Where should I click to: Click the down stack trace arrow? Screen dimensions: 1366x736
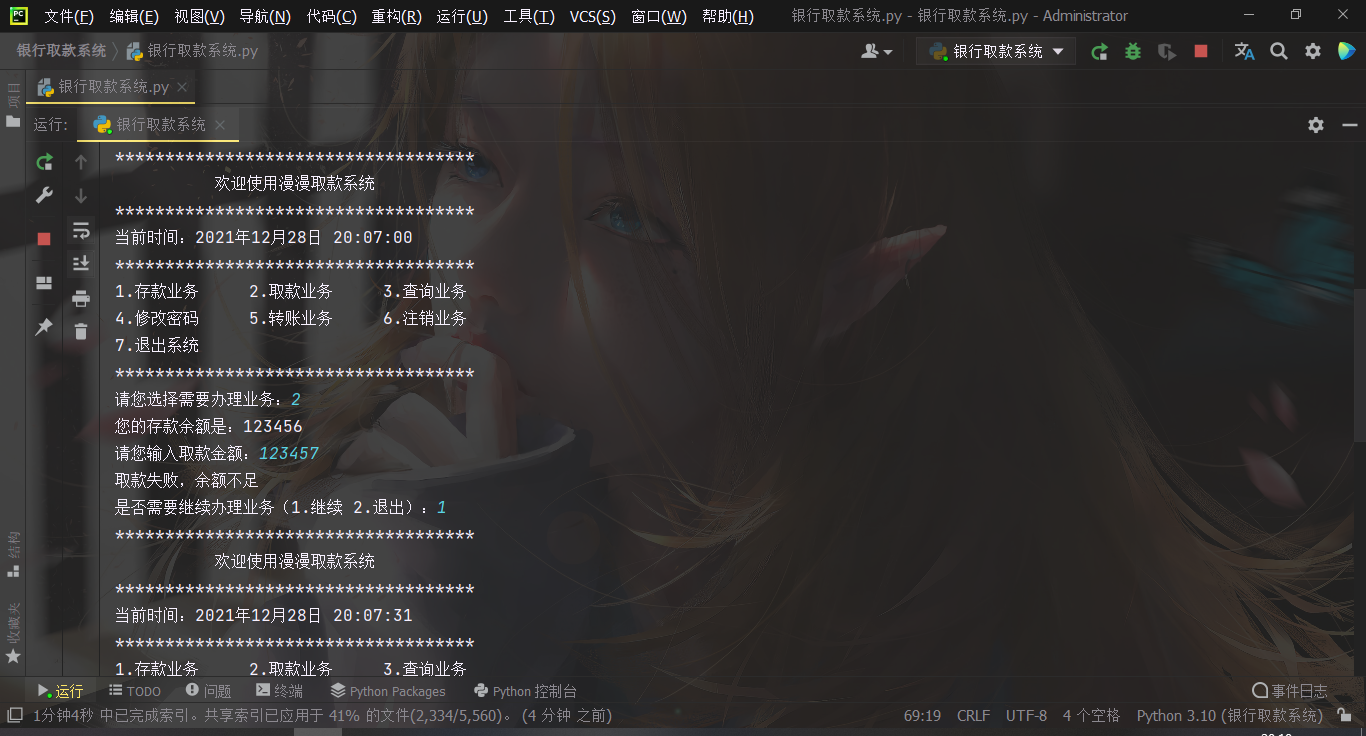point(81,196)
